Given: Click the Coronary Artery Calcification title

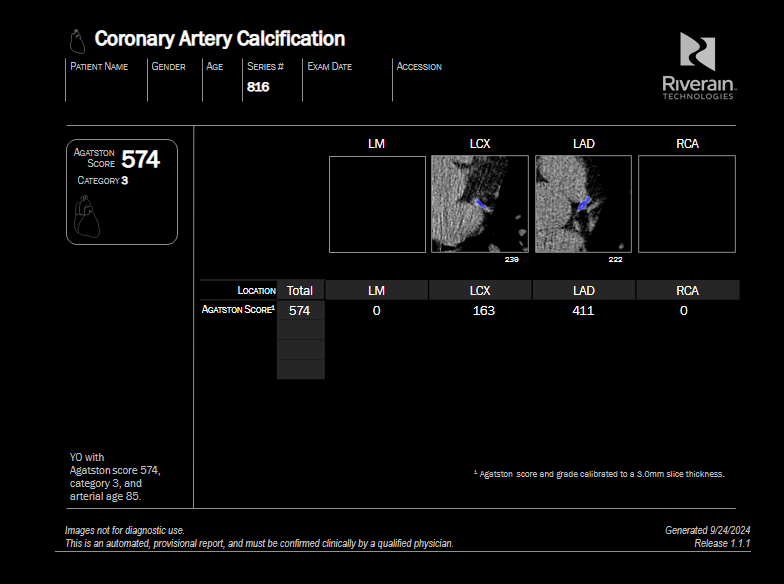Looking at the screenshot, I should coord(220,38).
